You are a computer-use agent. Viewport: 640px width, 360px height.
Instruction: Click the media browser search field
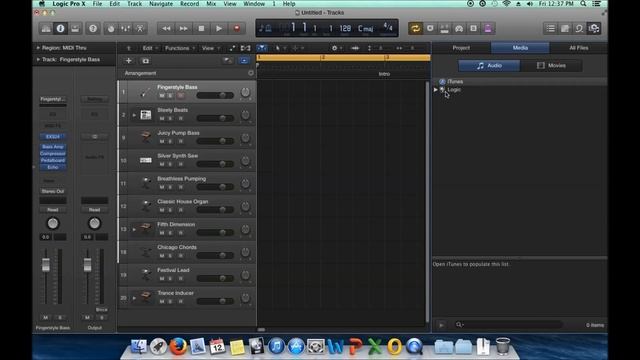[x=508, y=325]
